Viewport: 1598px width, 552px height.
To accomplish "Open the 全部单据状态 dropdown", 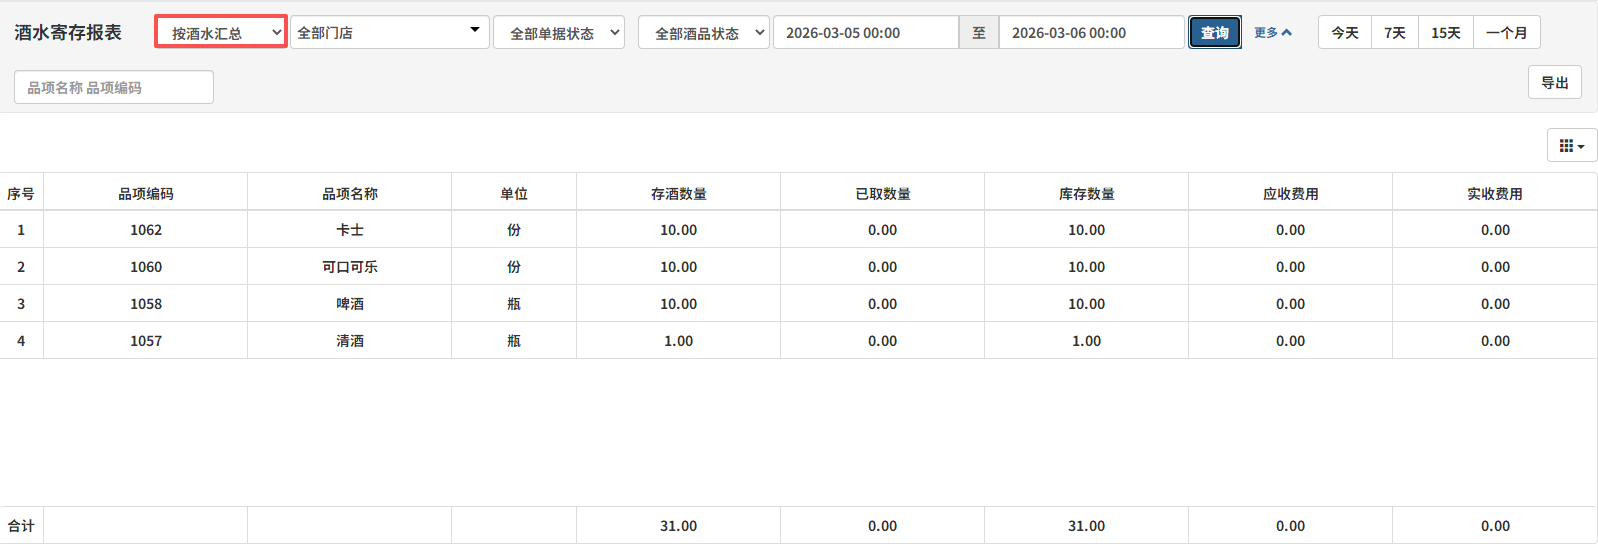I will click(559, 33).
